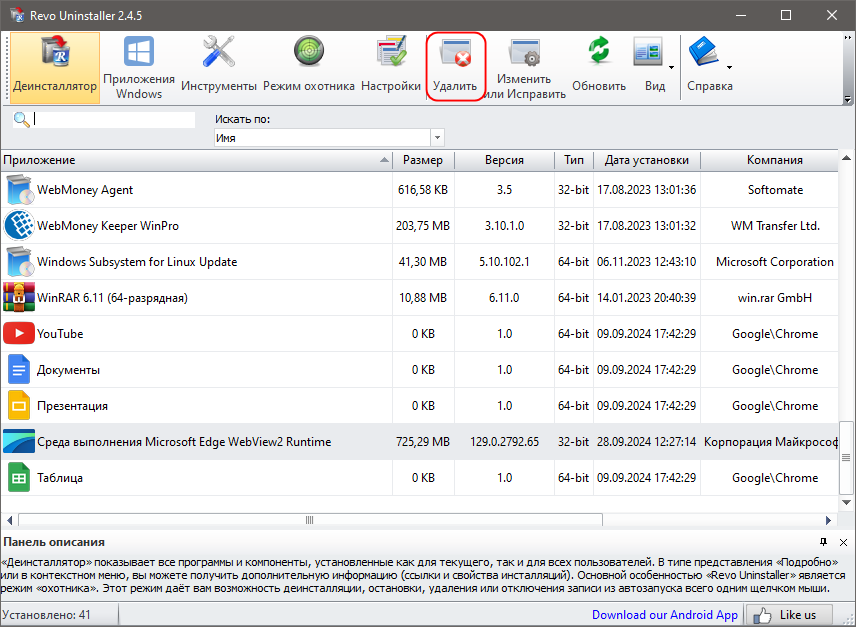856x627 pixels.
Task: Click the Презентация yellow slides icon
Action: (19, 405)
